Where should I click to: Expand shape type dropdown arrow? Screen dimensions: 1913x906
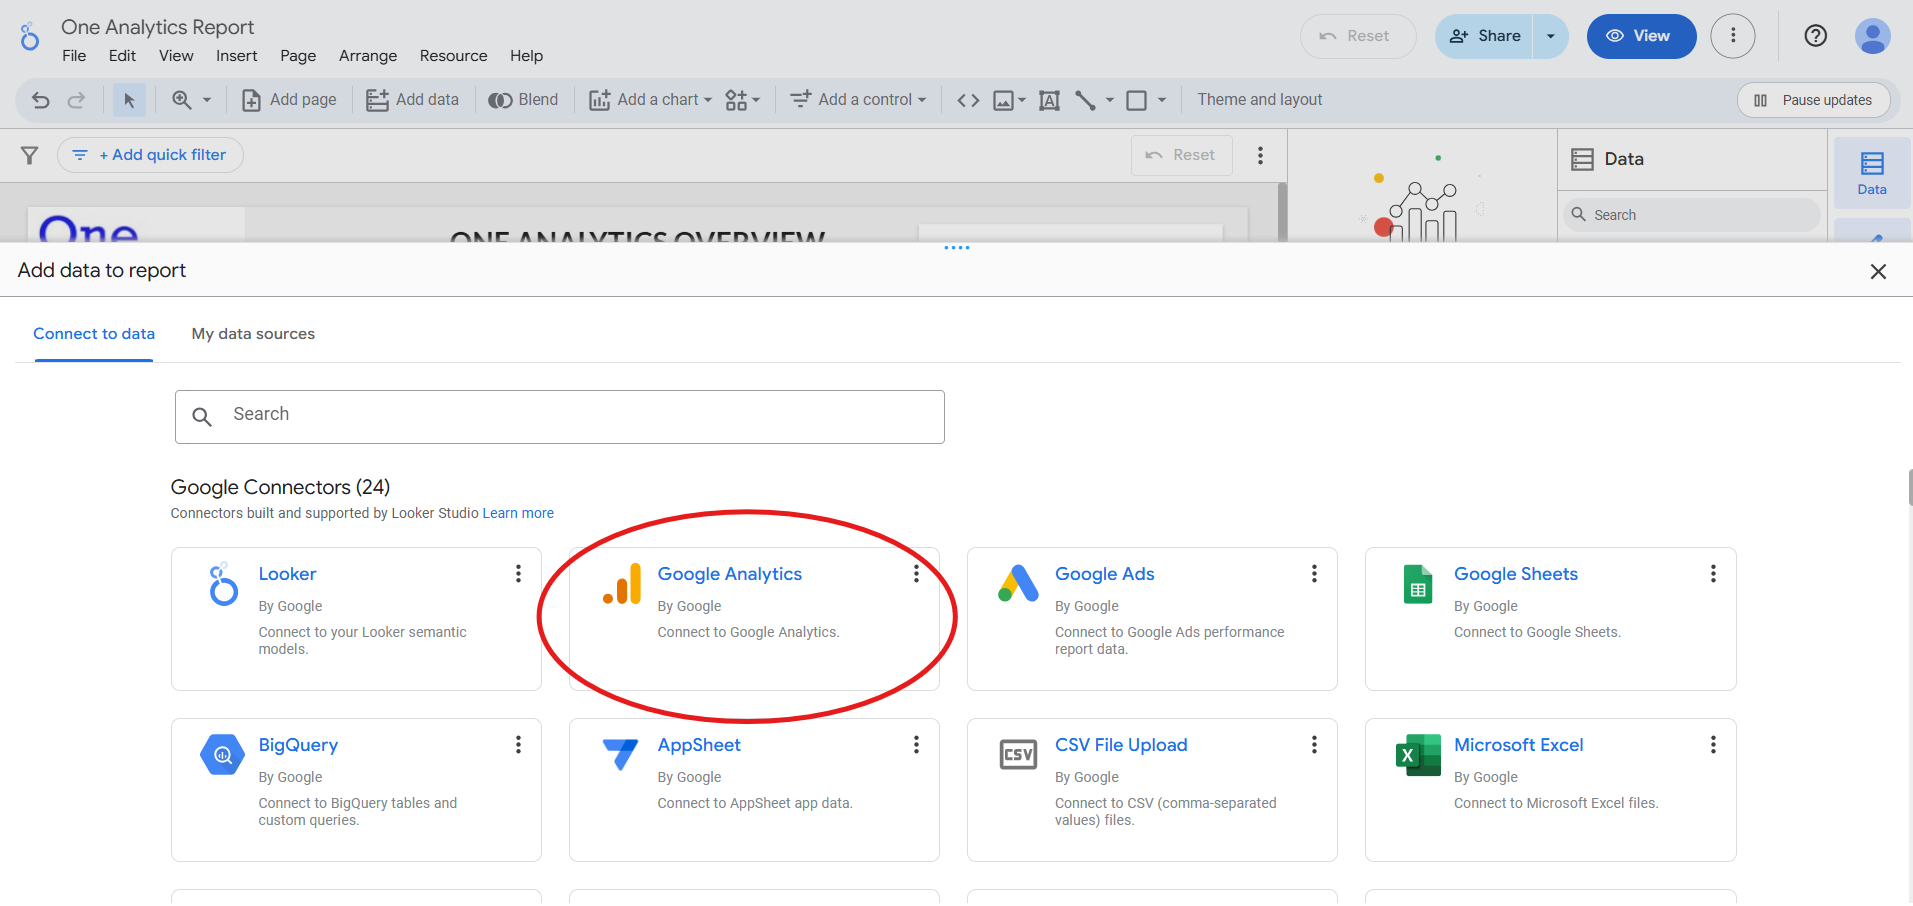pyautogui.click(x=1162, y=100)
